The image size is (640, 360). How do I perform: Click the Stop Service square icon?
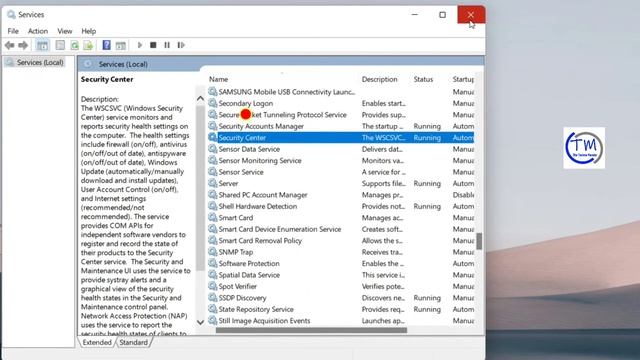coord(153,45)
